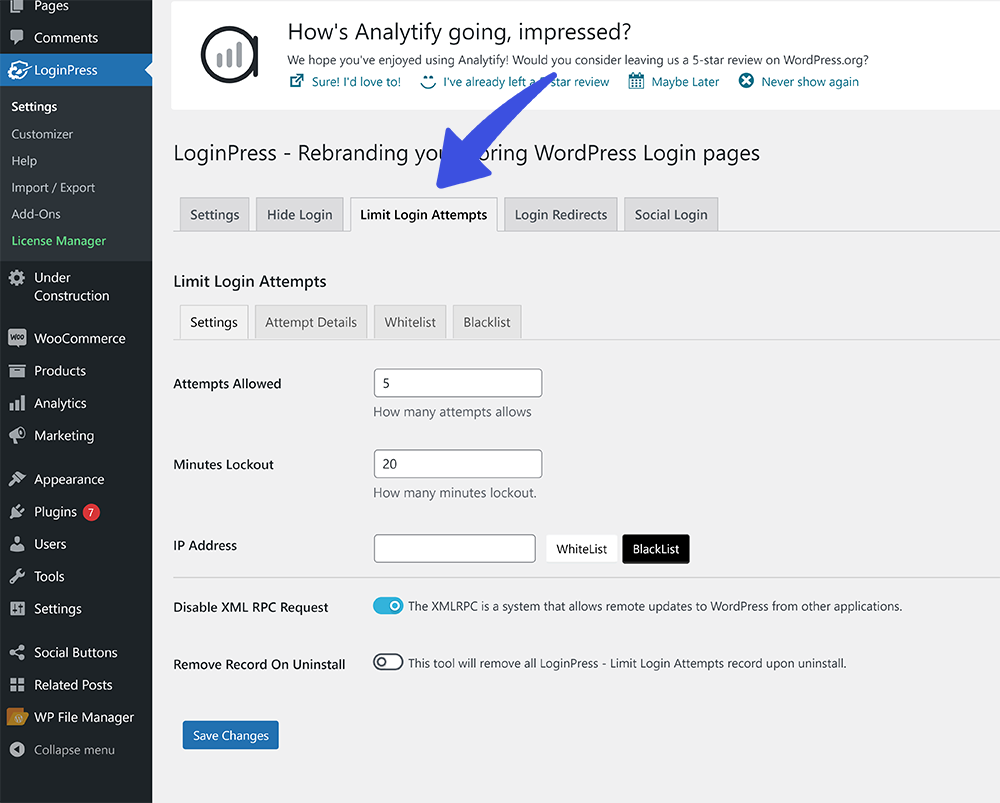This screenshot has width=1000, height=803.
Task: Click the Tools wrench icon
Action: (x=17, y=576)
